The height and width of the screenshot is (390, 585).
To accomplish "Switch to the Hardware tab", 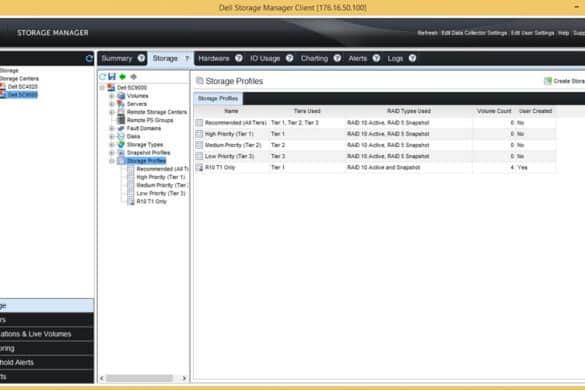I will tap(214, 59).
